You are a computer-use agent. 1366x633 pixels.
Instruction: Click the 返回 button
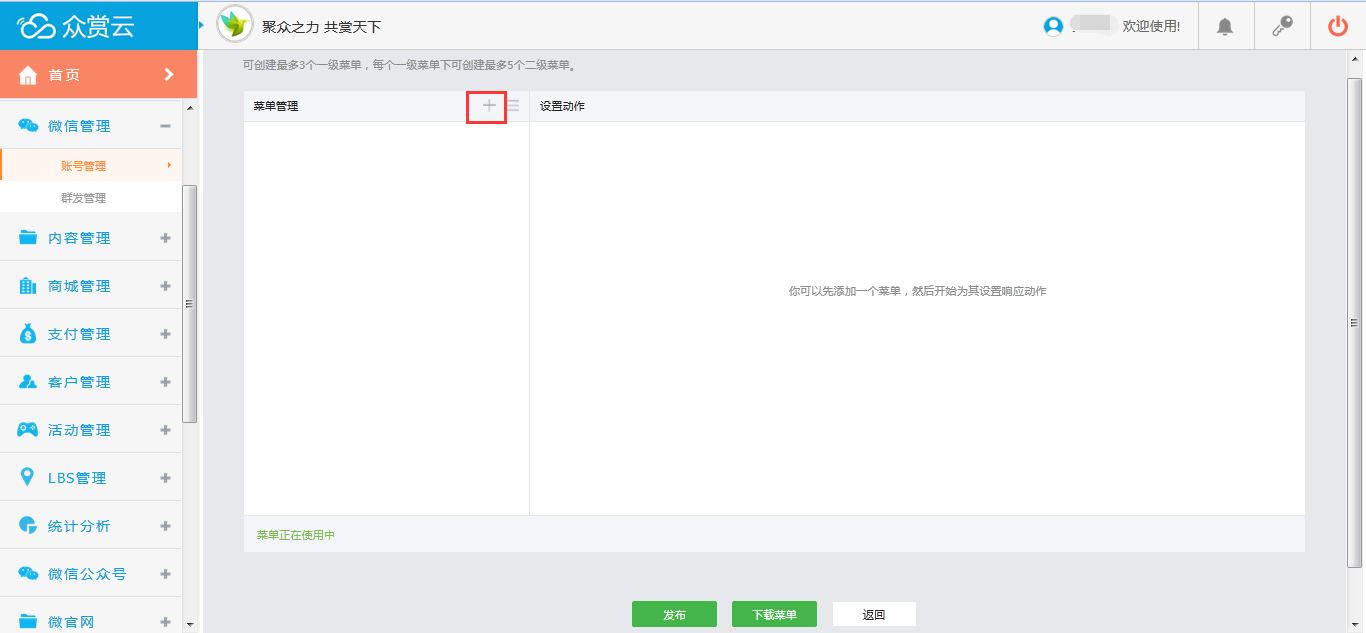[874, 614]
